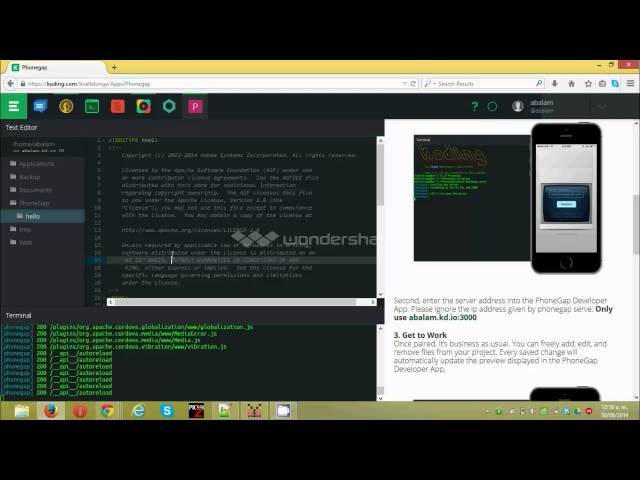The width and height of the screenshot is (640, 480).
Task: Expand the account dropdown arrow beside abalam
Action: pos(602,107)
